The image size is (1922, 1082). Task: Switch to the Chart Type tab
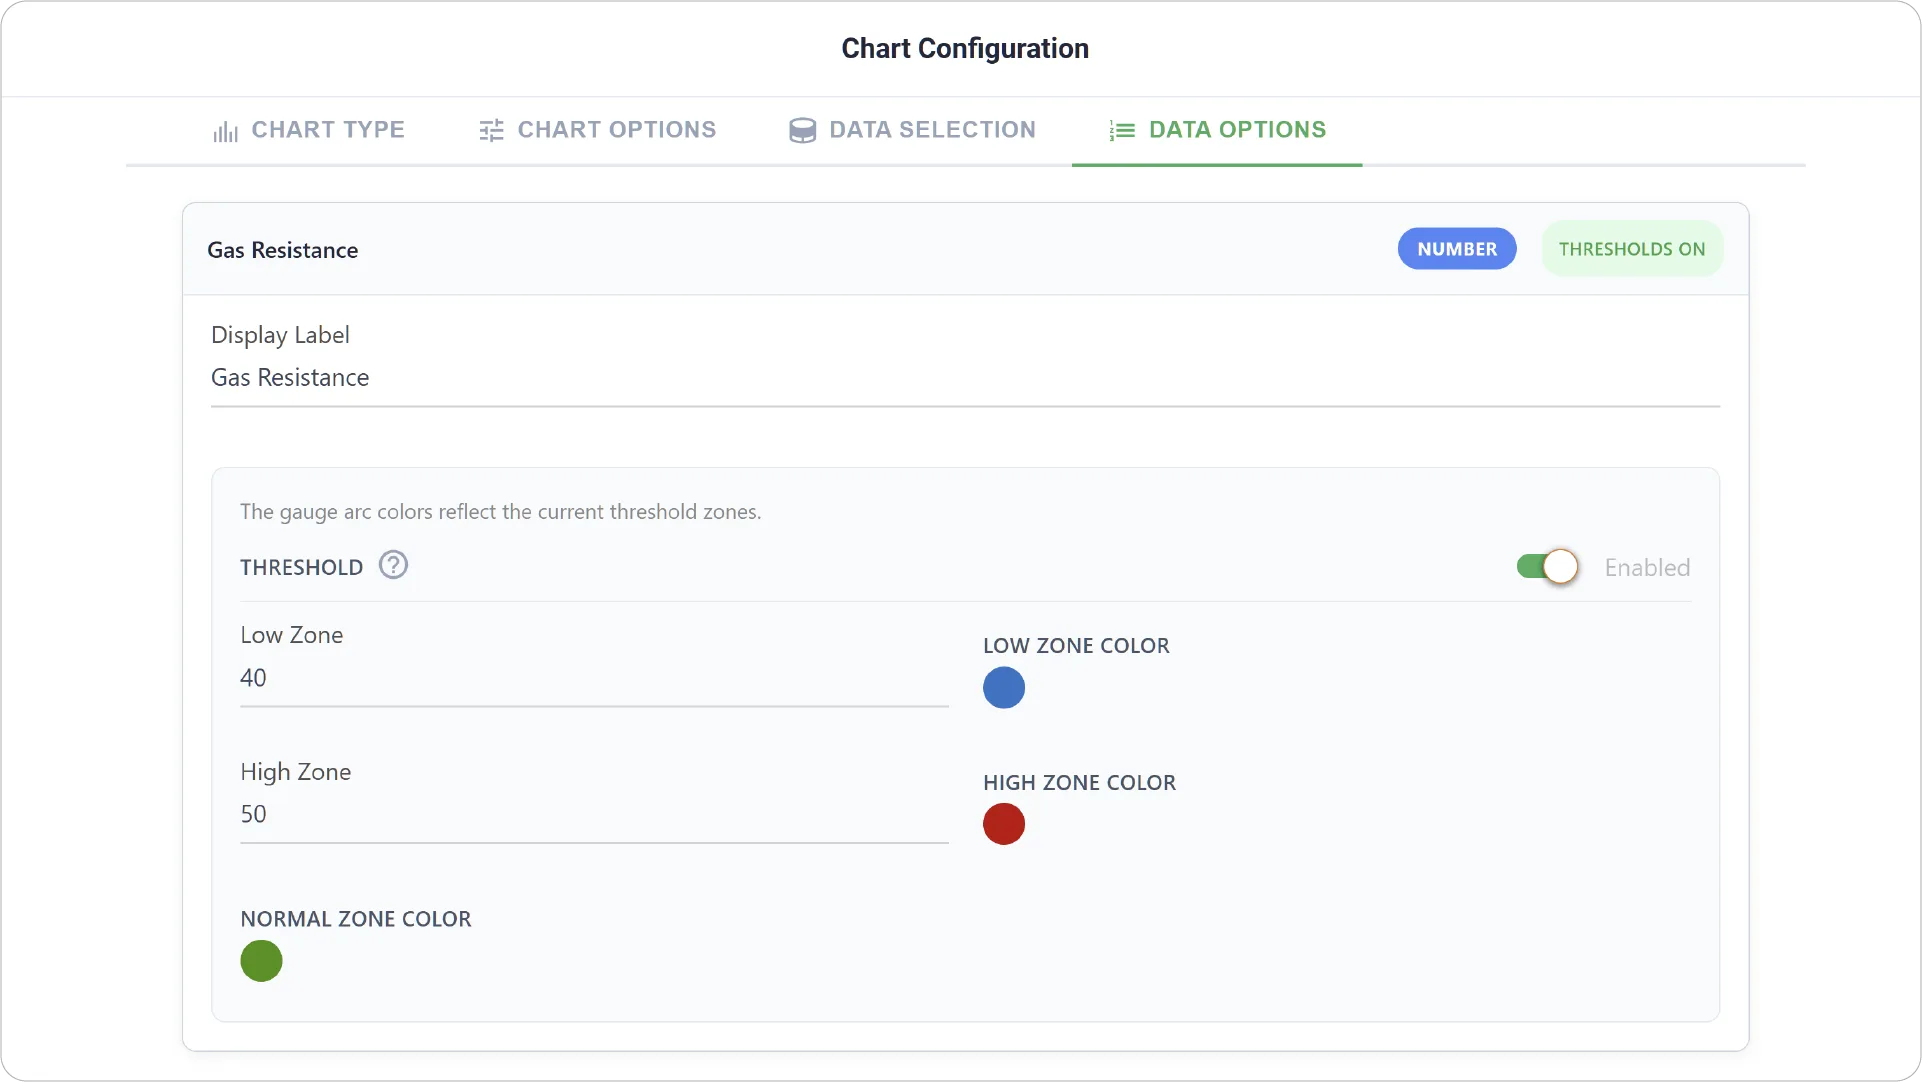[308, 130]
